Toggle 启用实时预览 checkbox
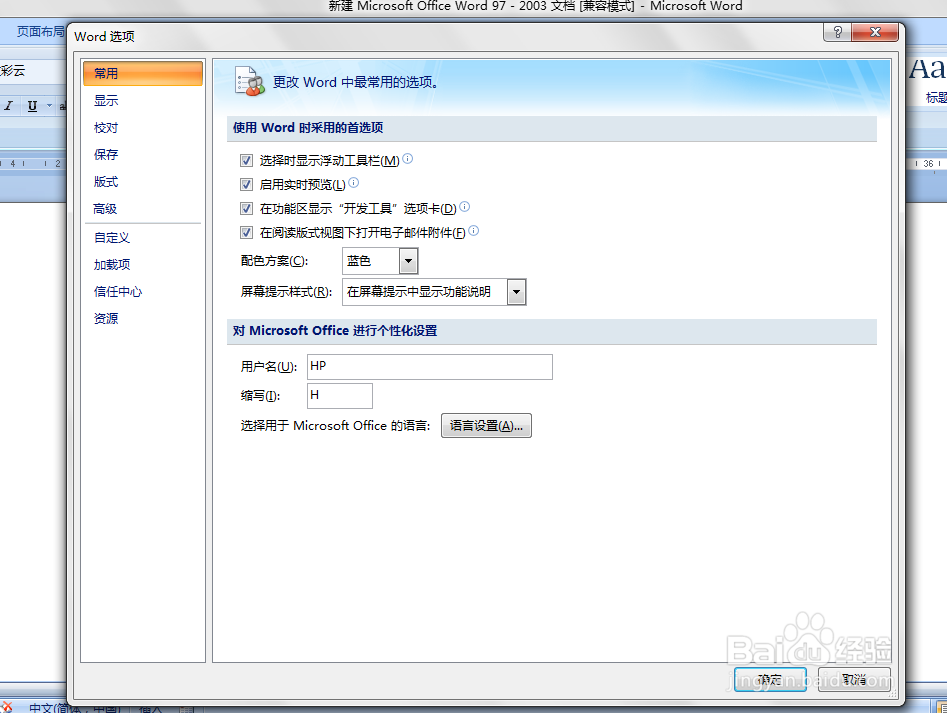The width and height of the screenshot is (947, 713). pyautogui.click(x=246, y=185)
